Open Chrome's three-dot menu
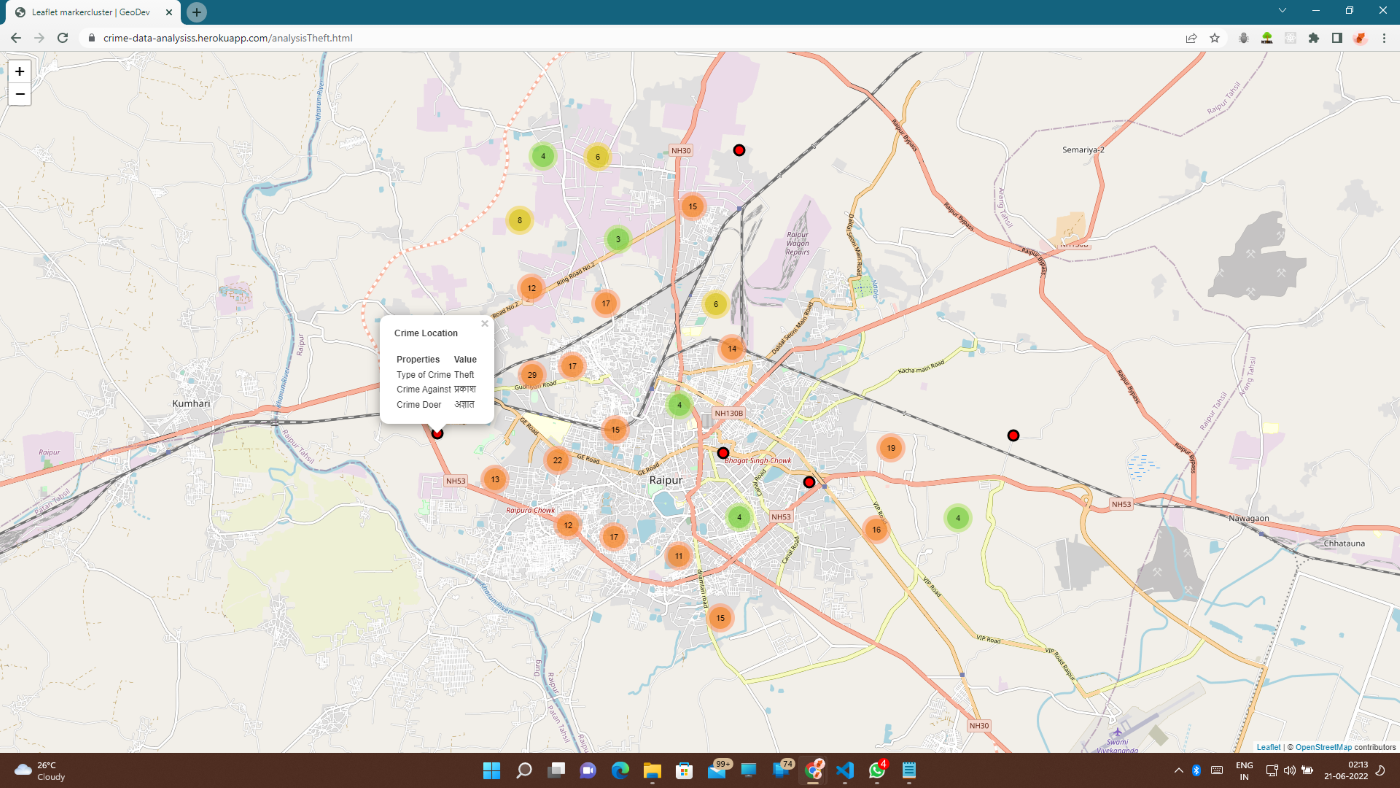 (1384, 37)
